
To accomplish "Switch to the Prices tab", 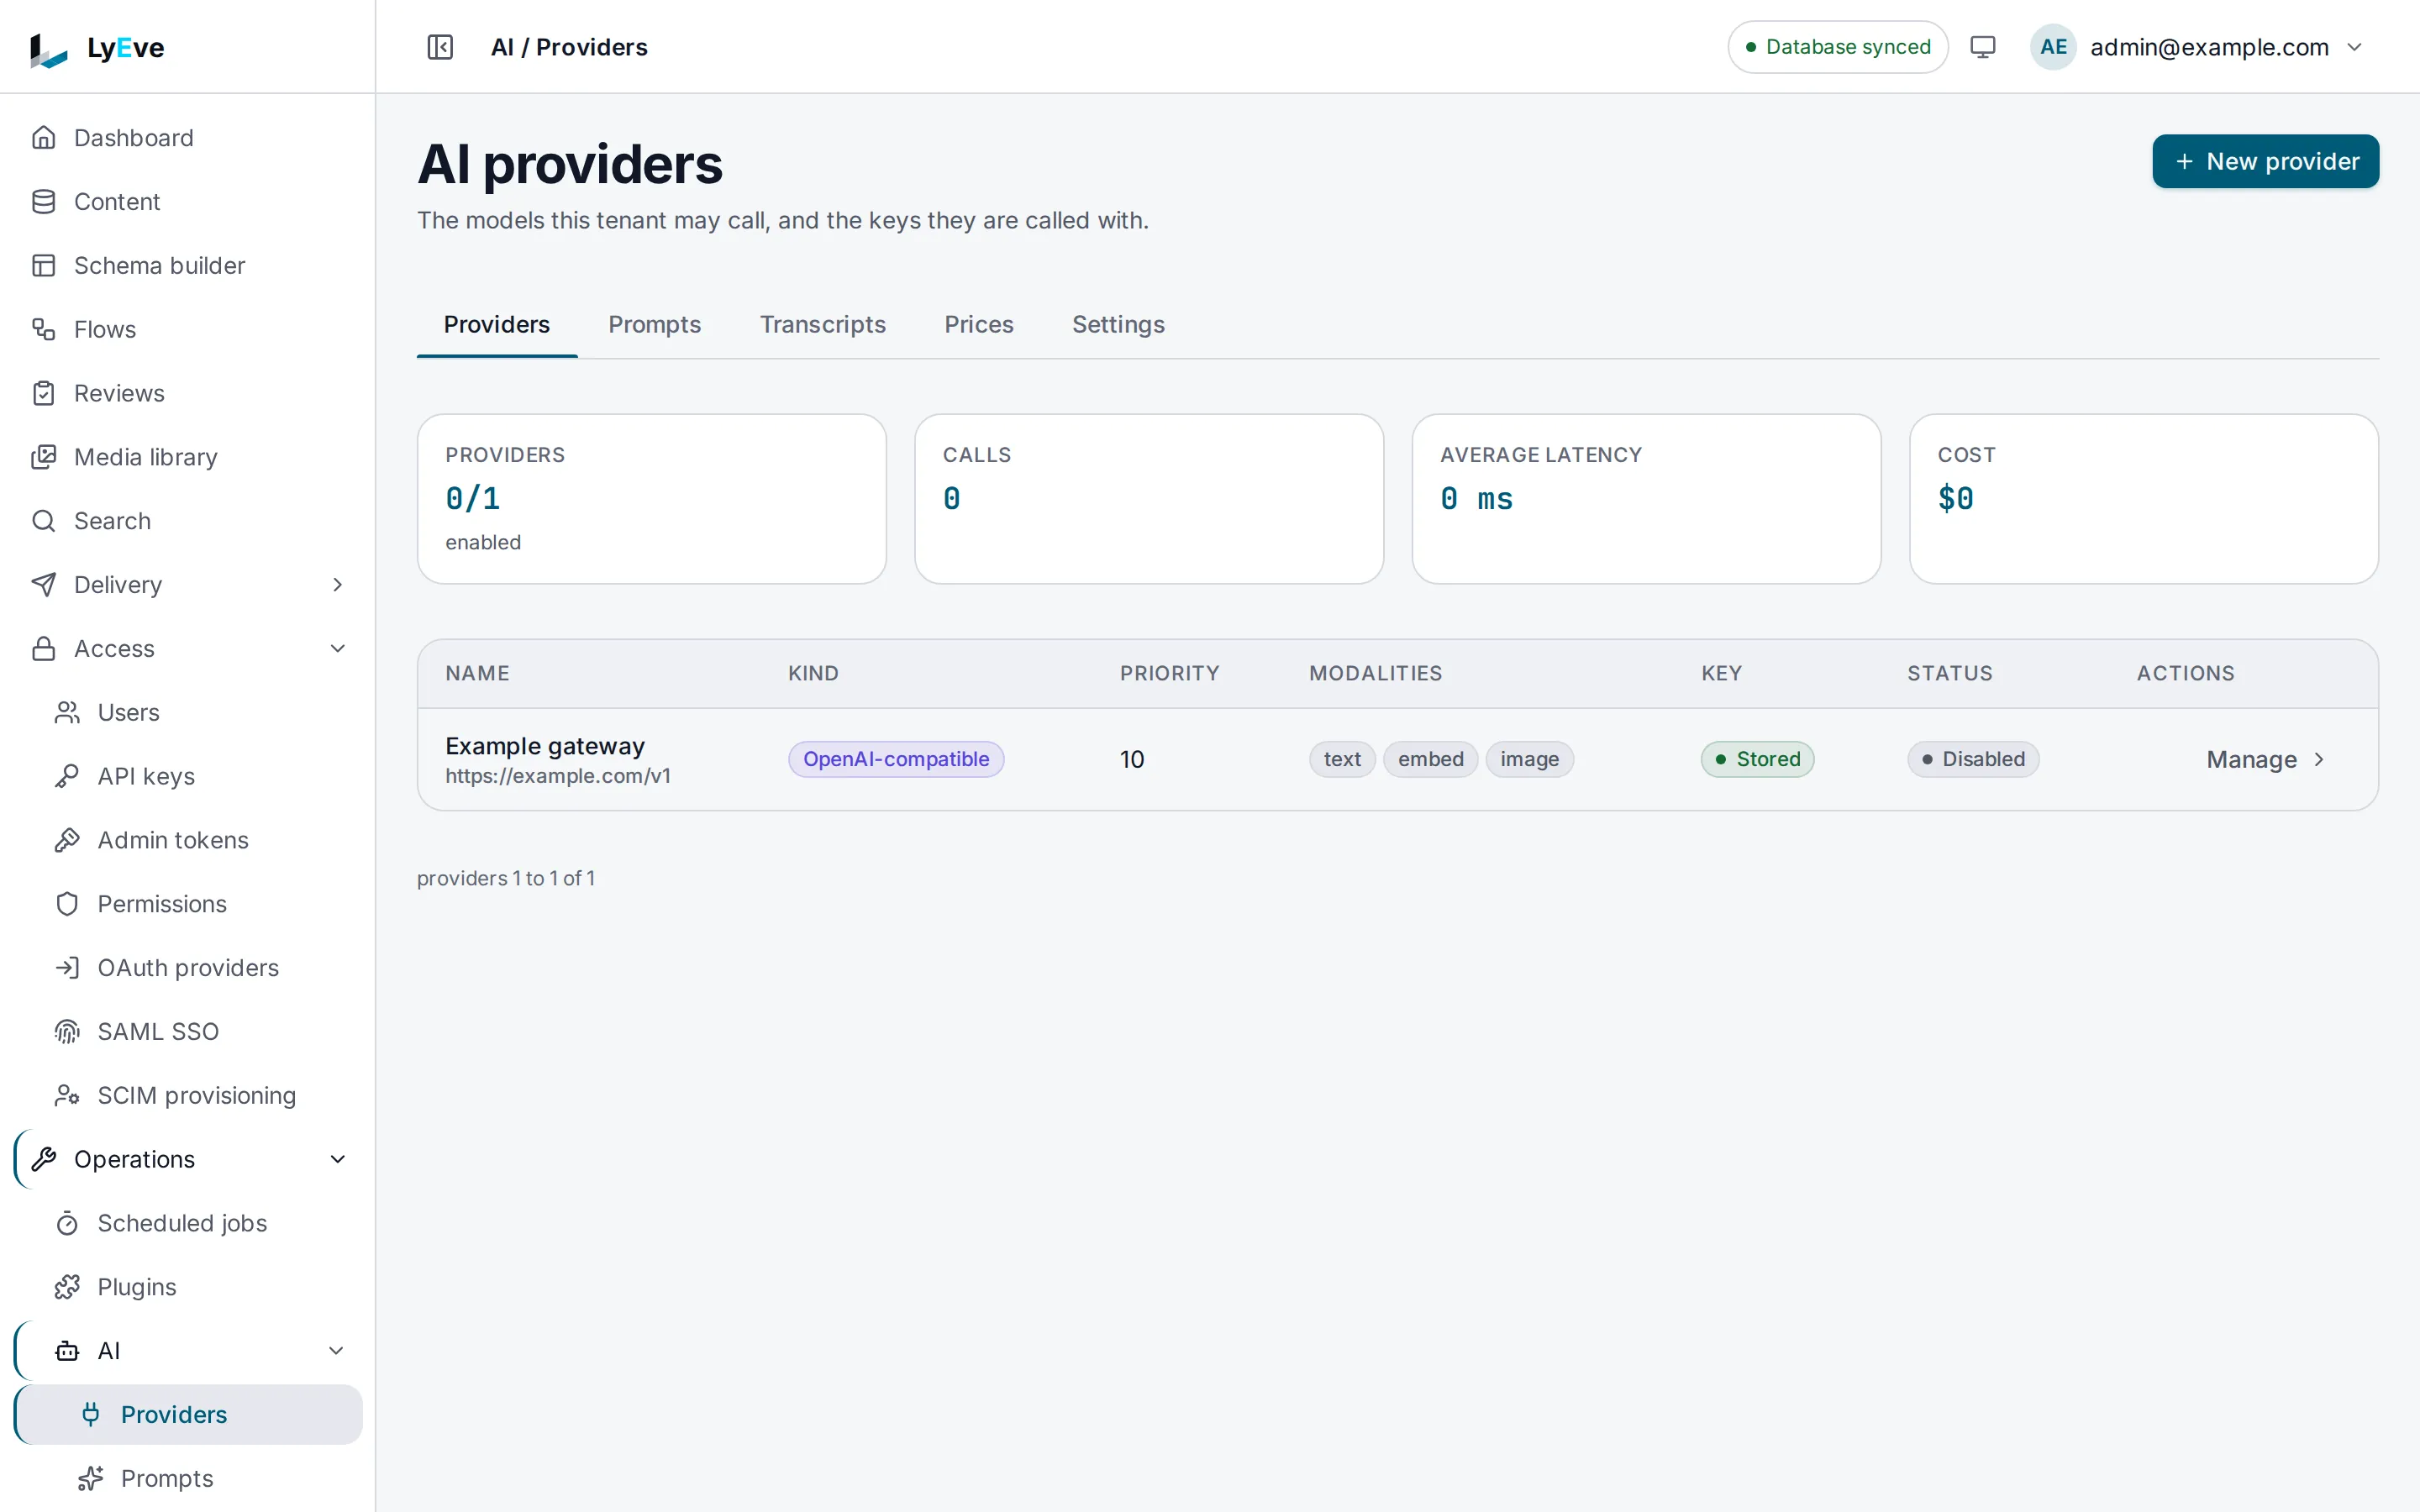I will tap(978, 325).
